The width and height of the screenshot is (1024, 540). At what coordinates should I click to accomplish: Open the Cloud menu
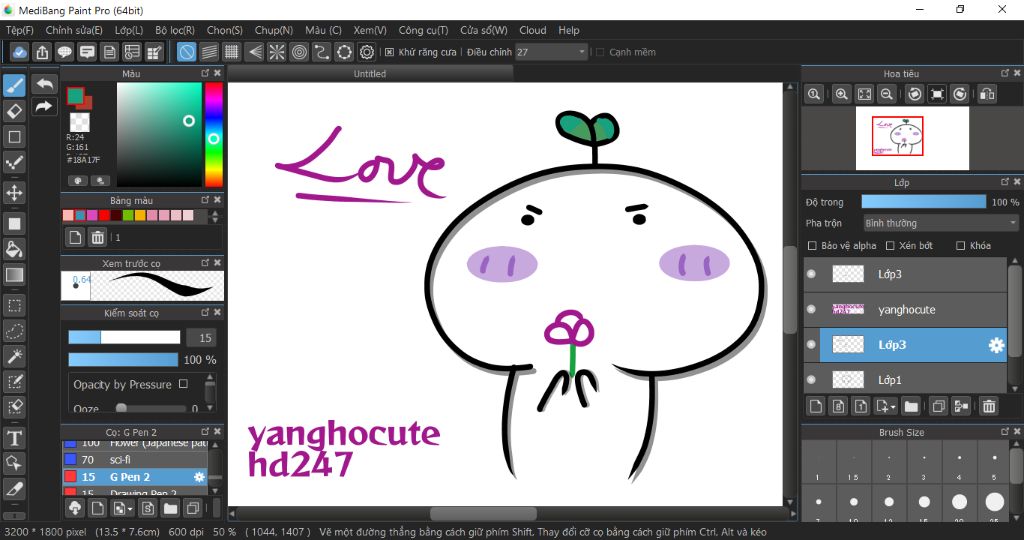click(533, 30)
